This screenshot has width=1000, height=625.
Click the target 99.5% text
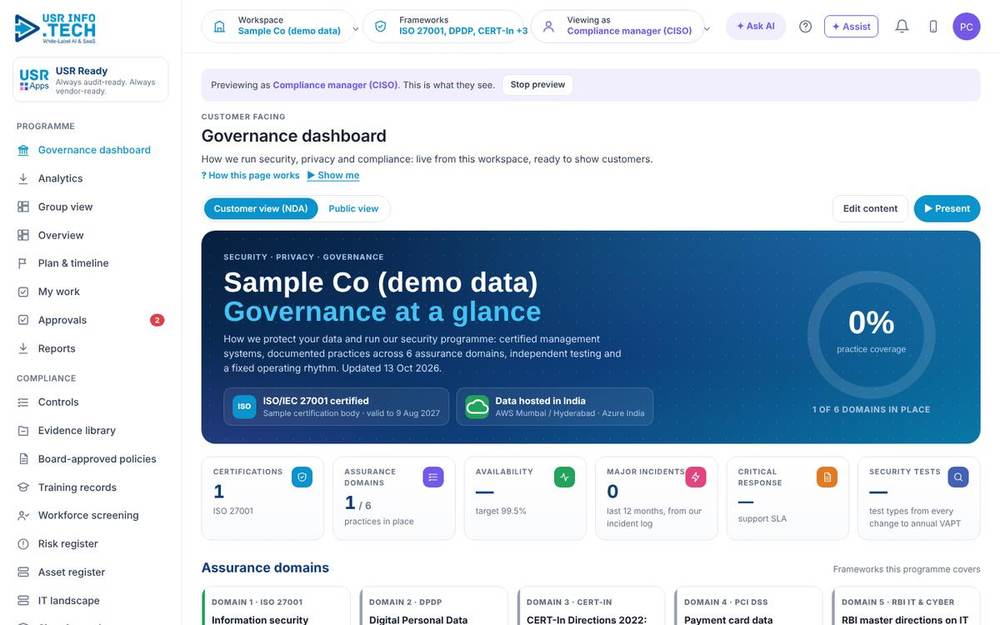(501, 511)
